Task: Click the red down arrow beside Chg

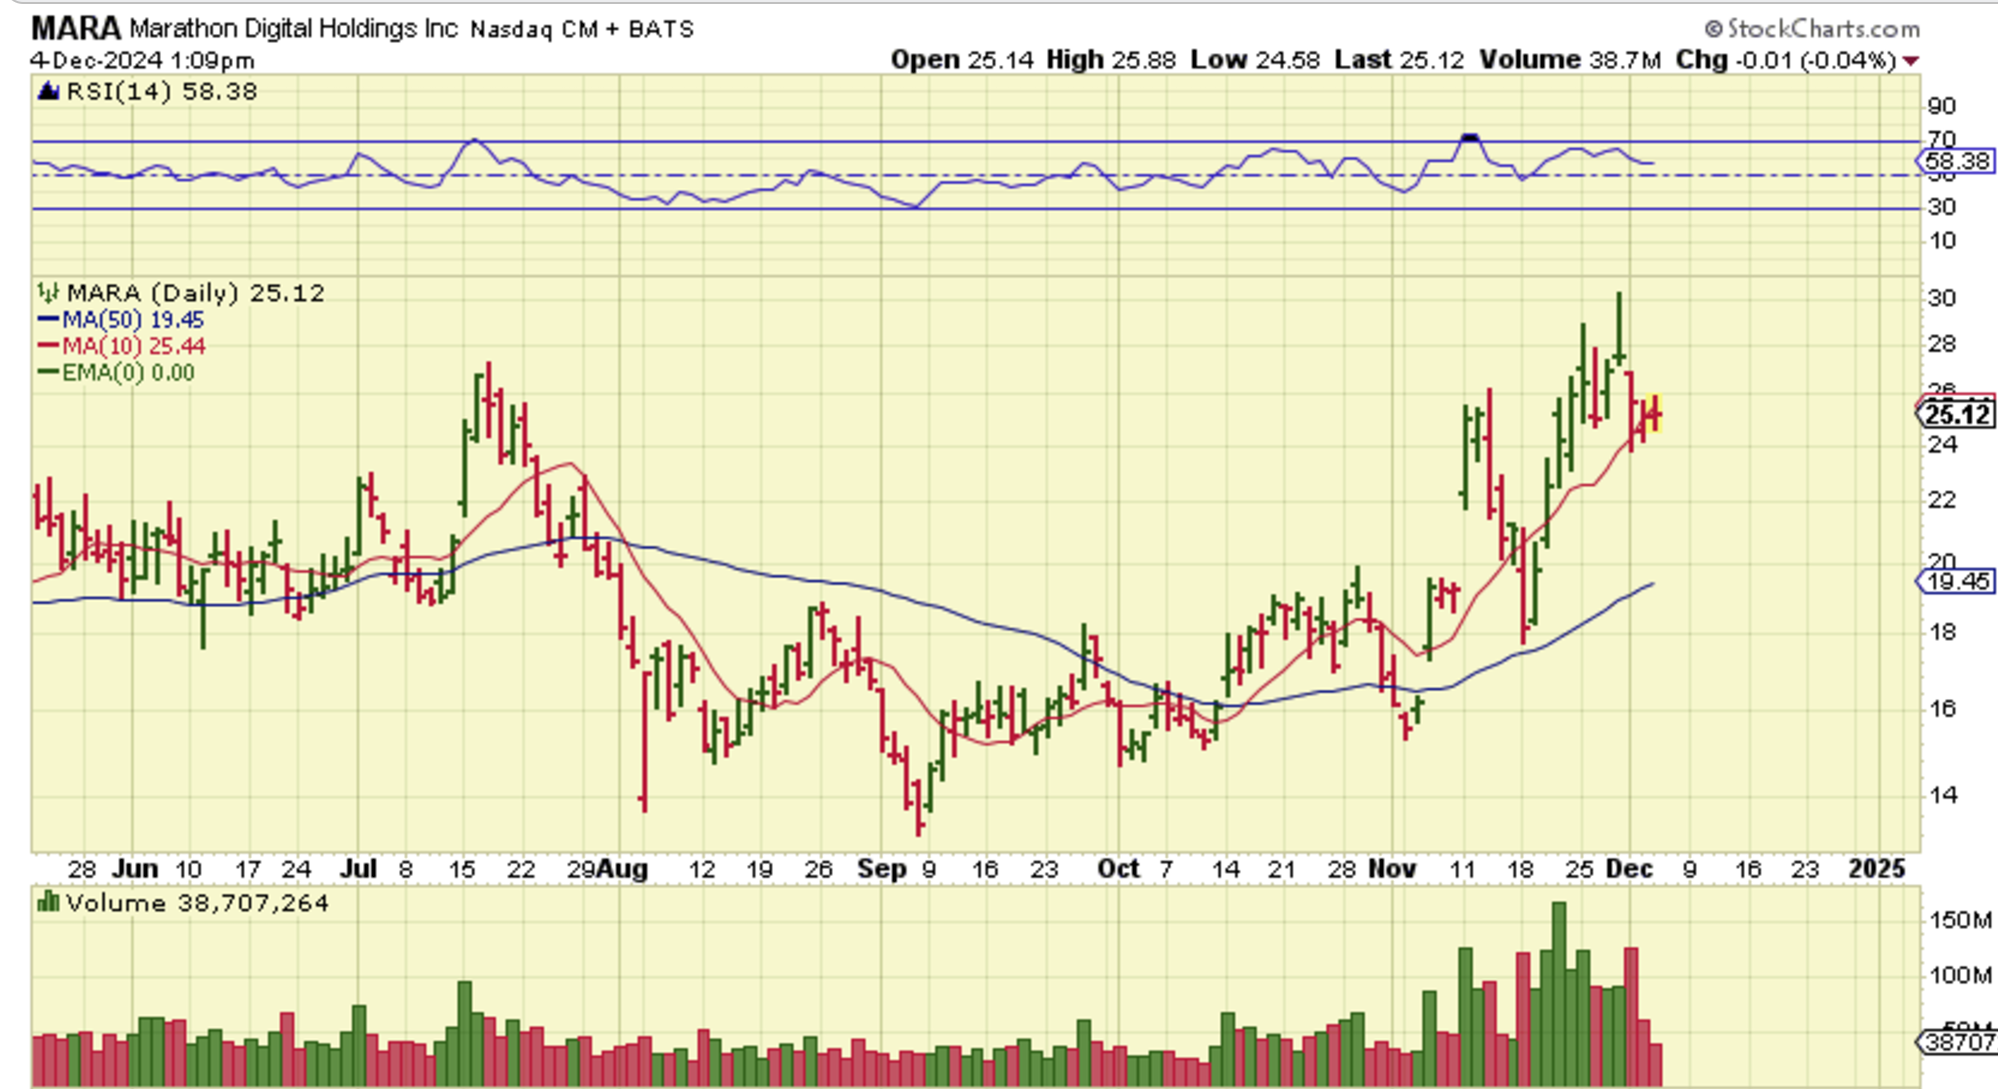Action: (1911, 61)
